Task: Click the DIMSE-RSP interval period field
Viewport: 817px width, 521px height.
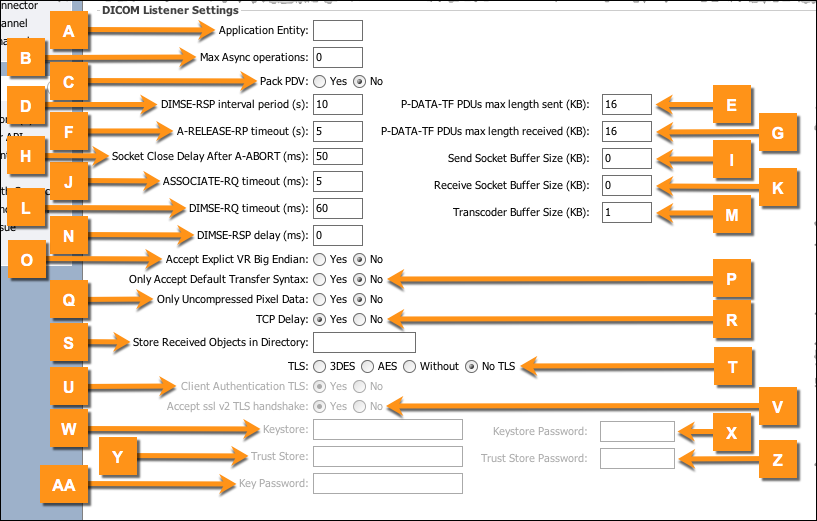Action: (337, 104)
